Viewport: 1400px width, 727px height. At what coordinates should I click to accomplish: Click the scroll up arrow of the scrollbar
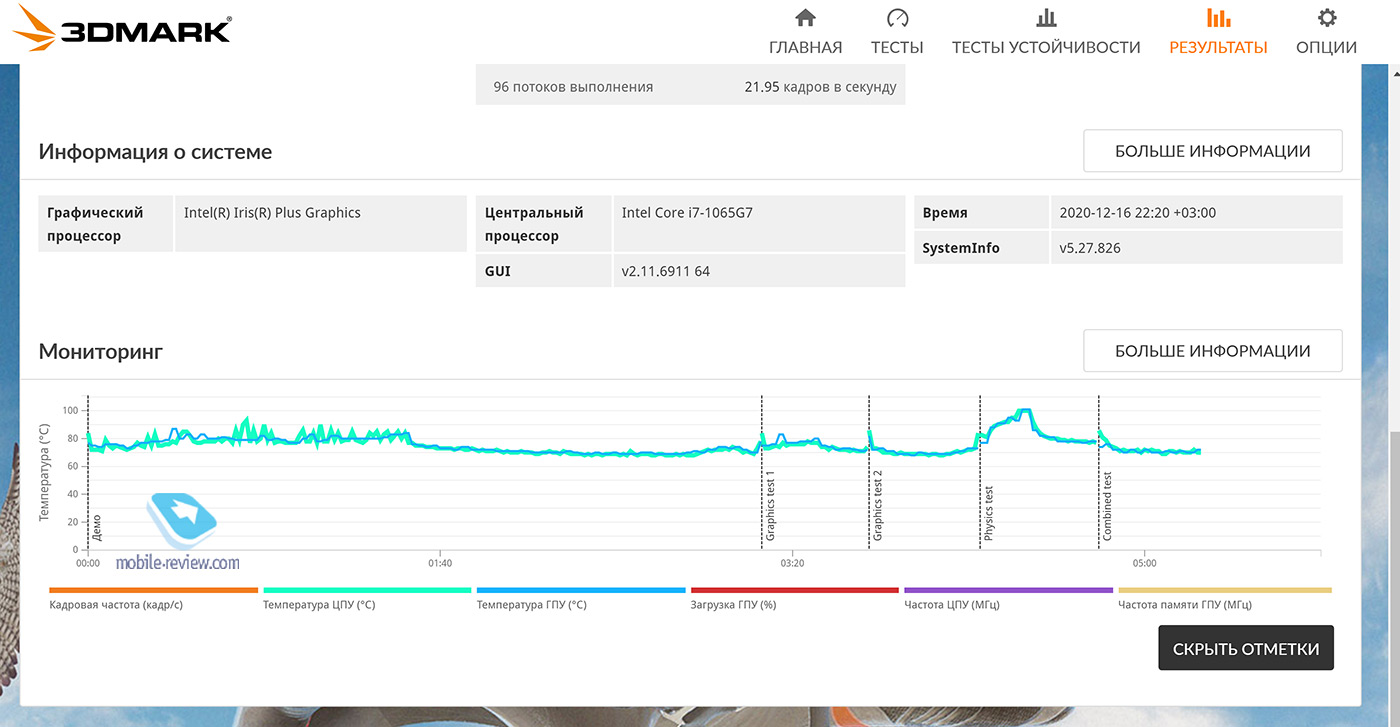(x=1394, y=72)
